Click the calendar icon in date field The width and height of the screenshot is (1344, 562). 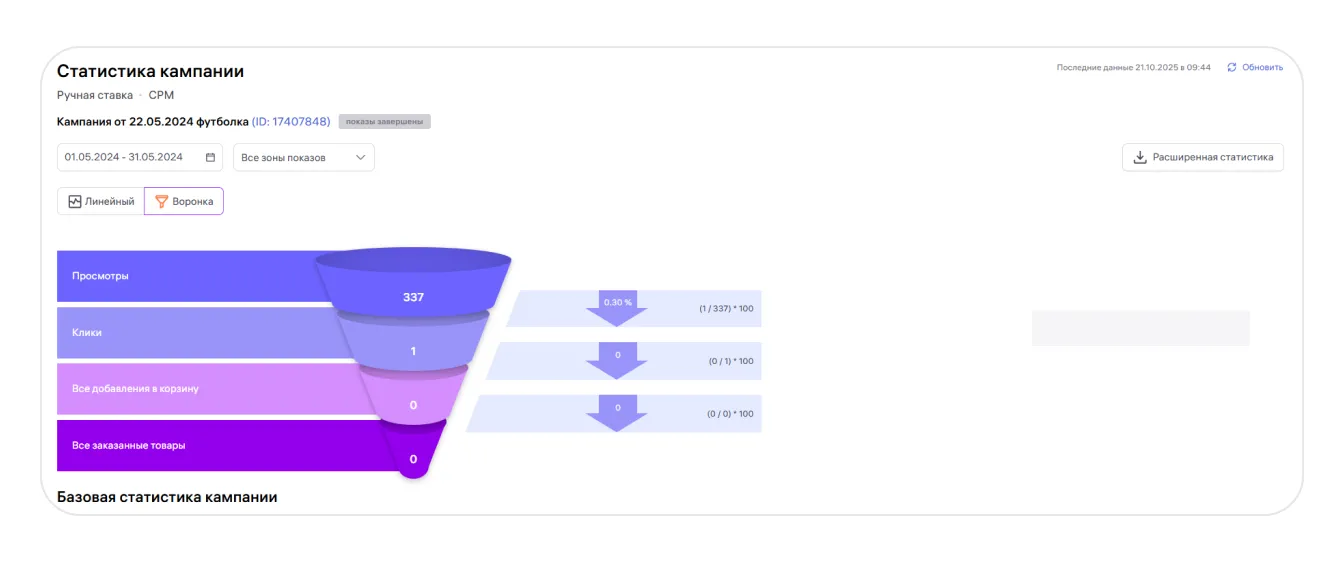[210, 157]
